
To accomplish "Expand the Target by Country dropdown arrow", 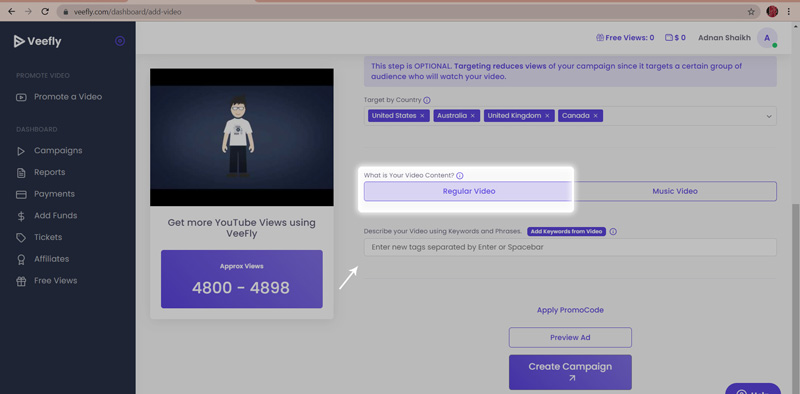I will tap(768, 116).
